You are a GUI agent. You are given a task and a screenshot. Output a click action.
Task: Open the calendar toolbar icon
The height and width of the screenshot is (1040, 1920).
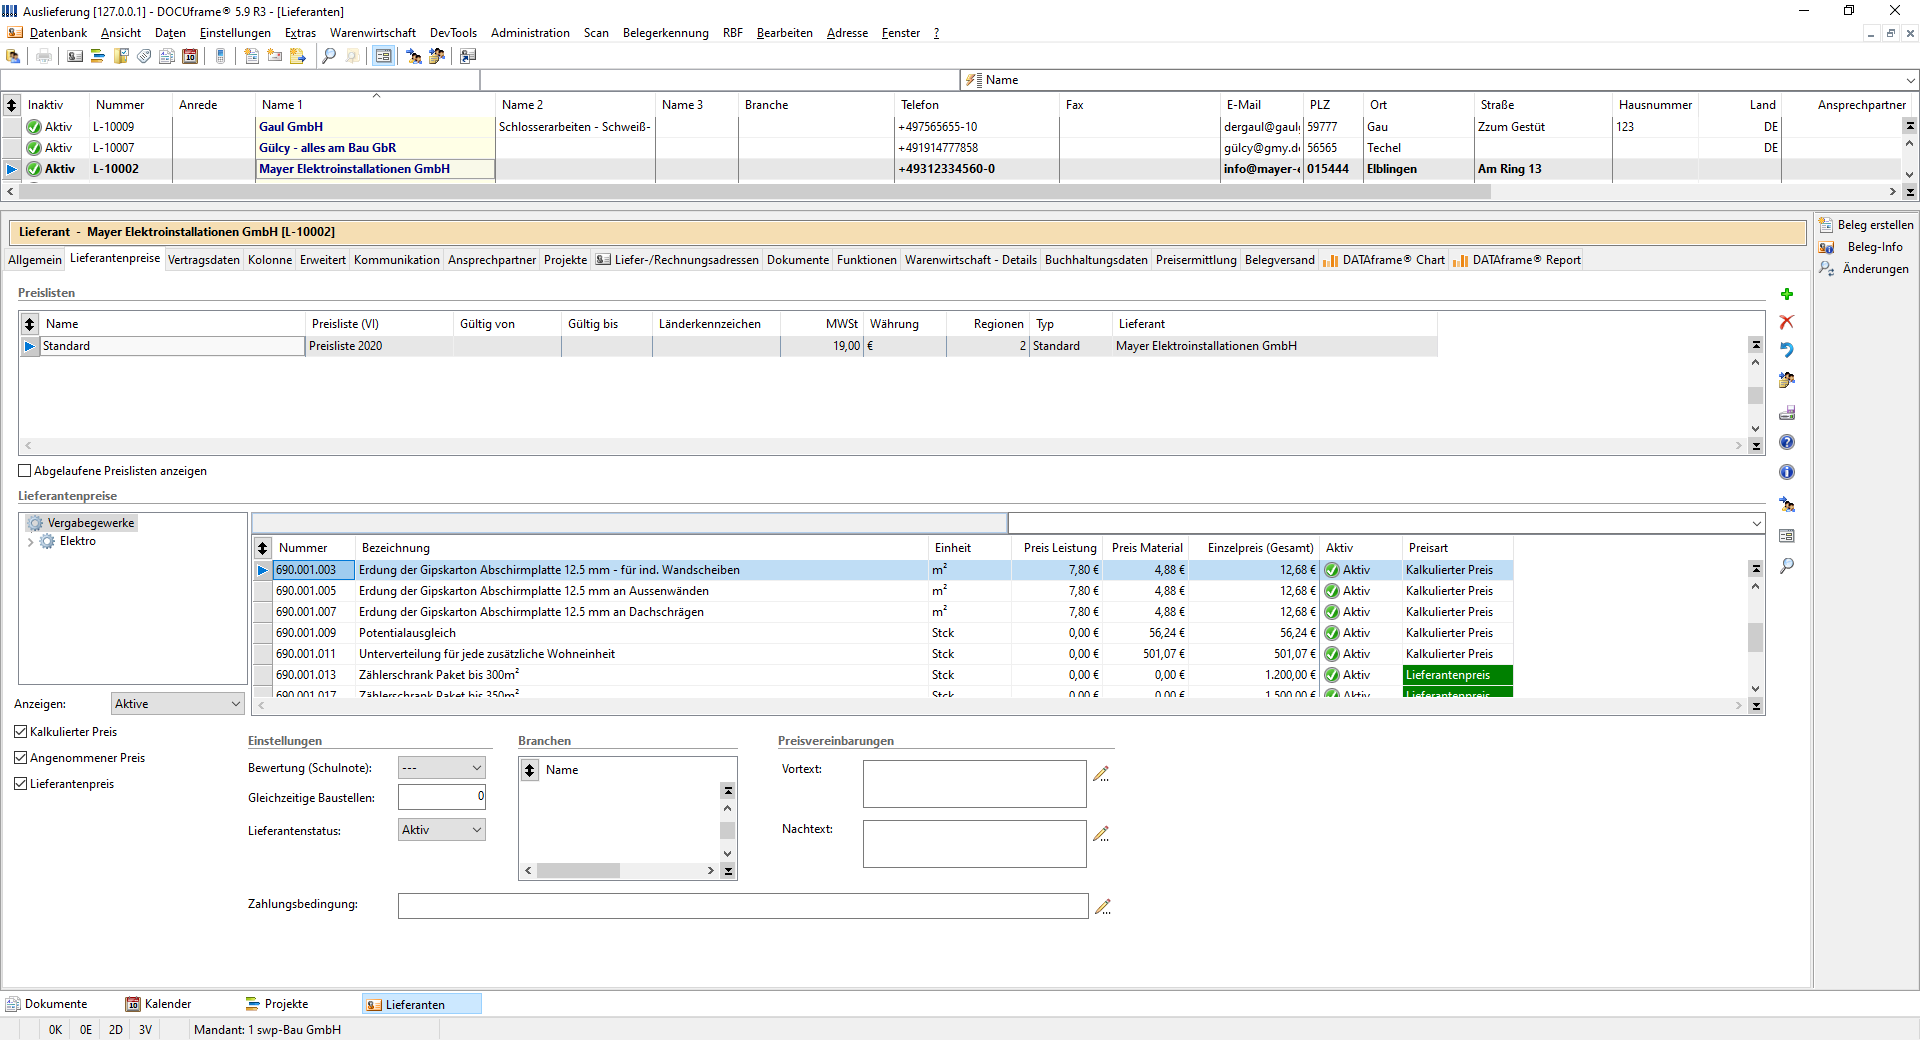click(190, 56)
